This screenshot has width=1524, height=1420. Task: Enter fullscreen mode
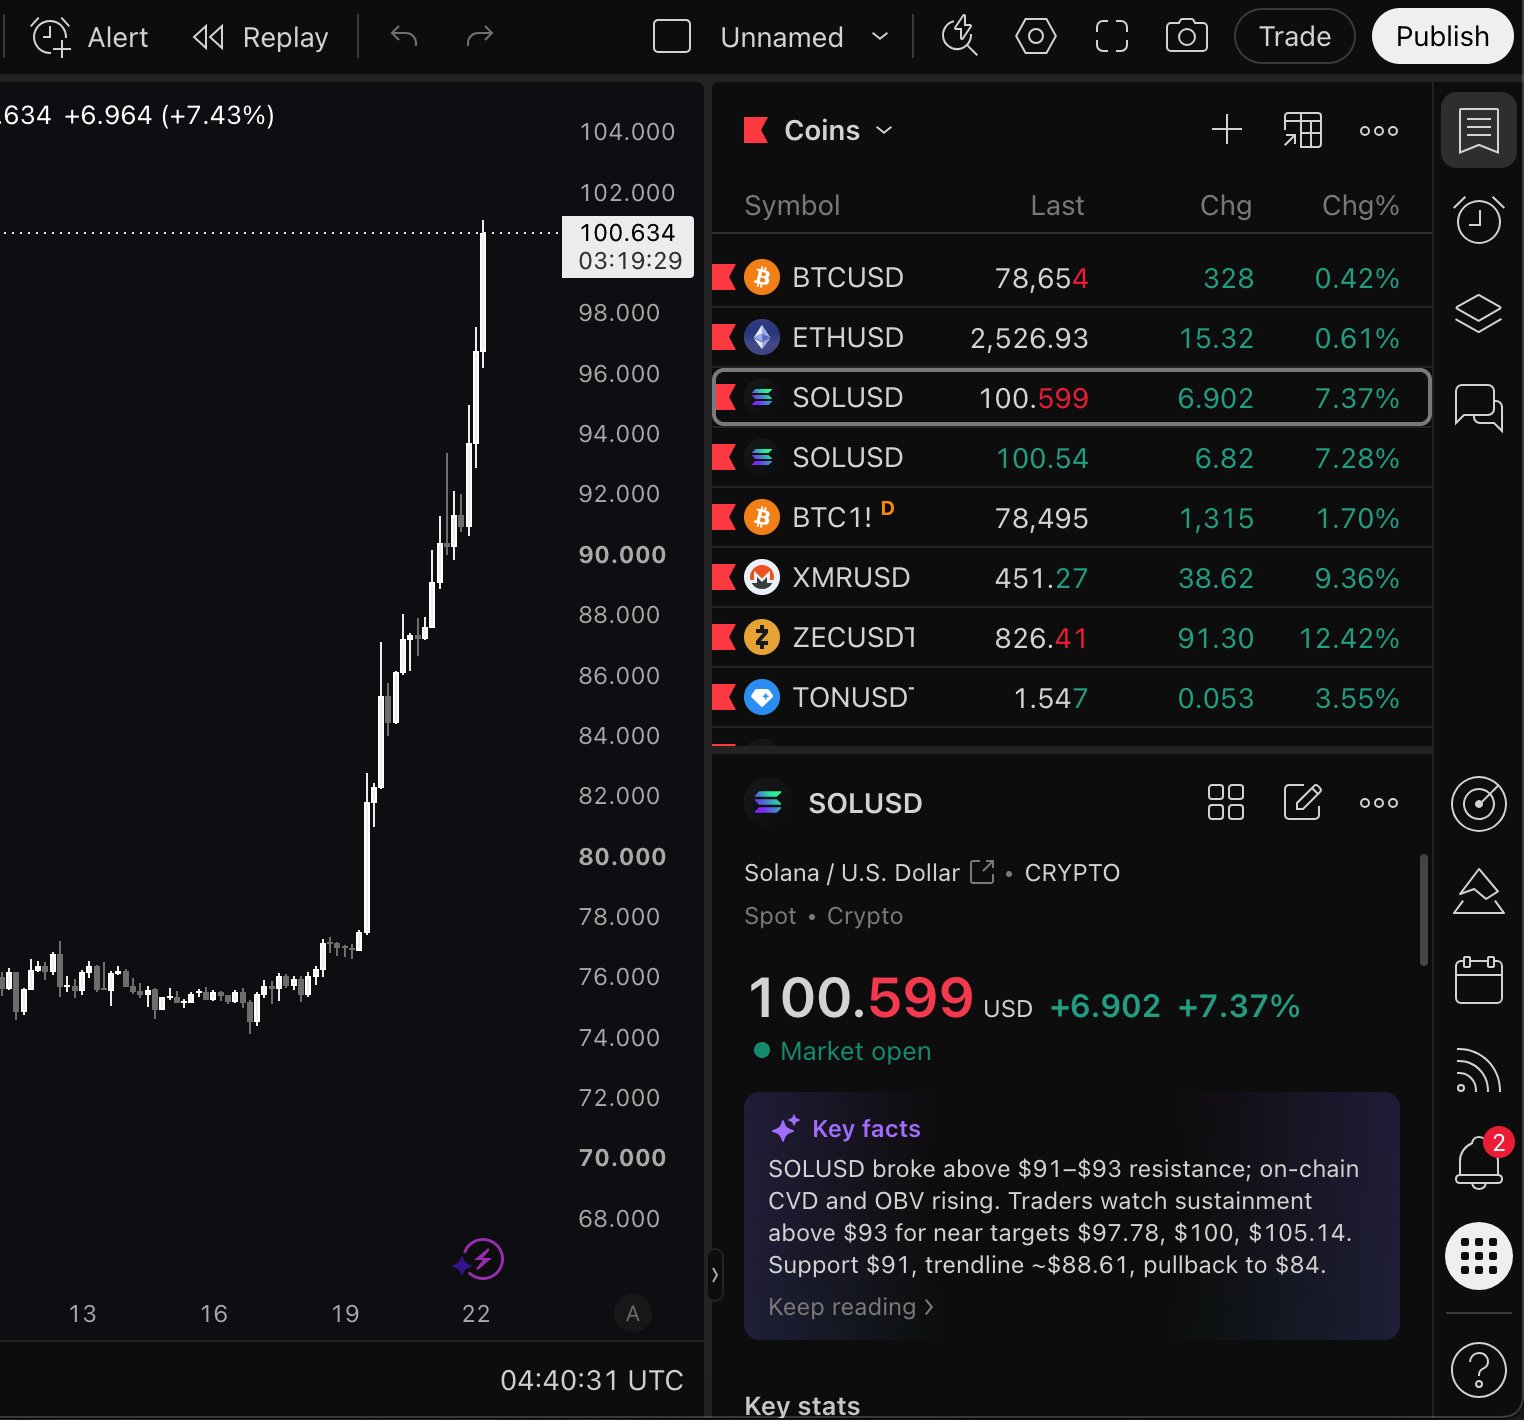pos(1112,37)
